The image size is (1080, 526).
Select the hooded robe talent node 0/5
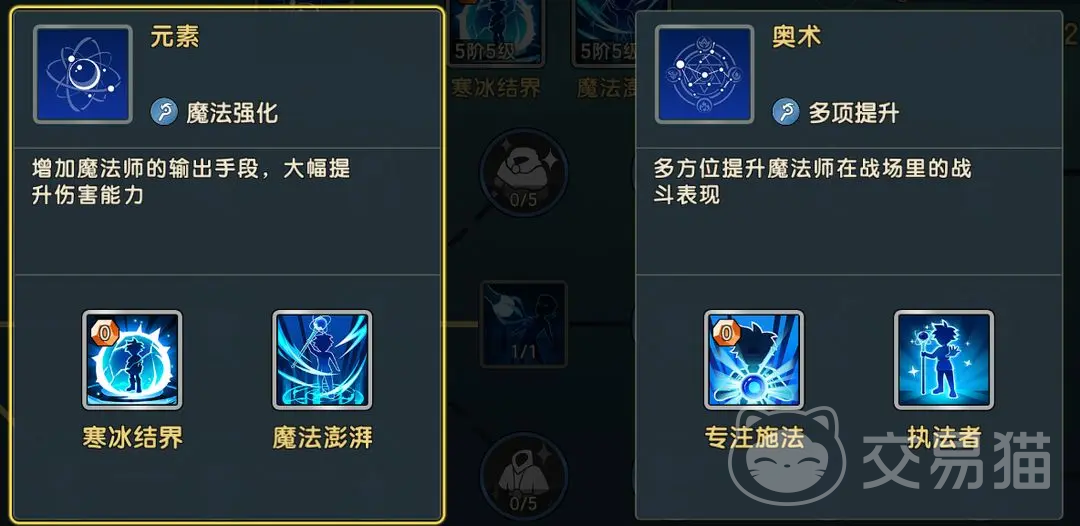[523, 476]
